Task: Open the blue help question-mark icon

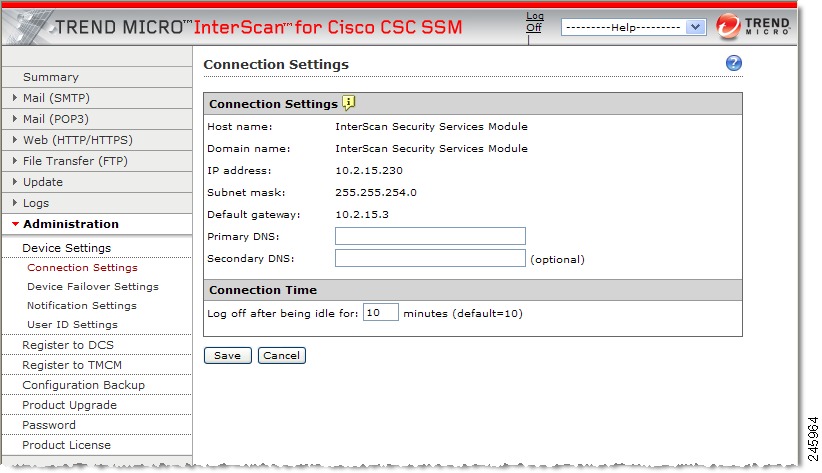Action: click(733, 63)
